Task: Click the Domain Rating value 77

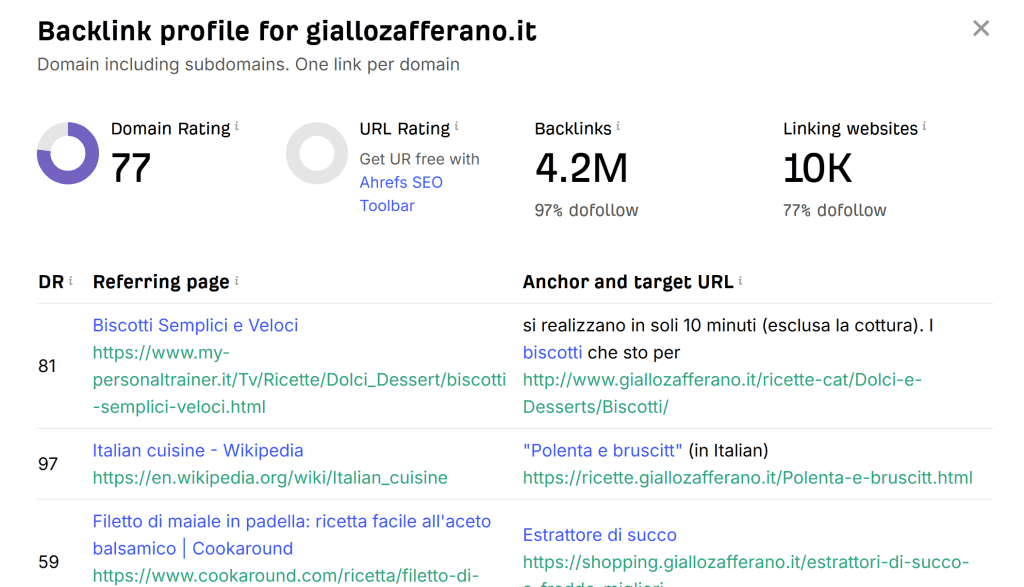Action: [x=131, y=168]
